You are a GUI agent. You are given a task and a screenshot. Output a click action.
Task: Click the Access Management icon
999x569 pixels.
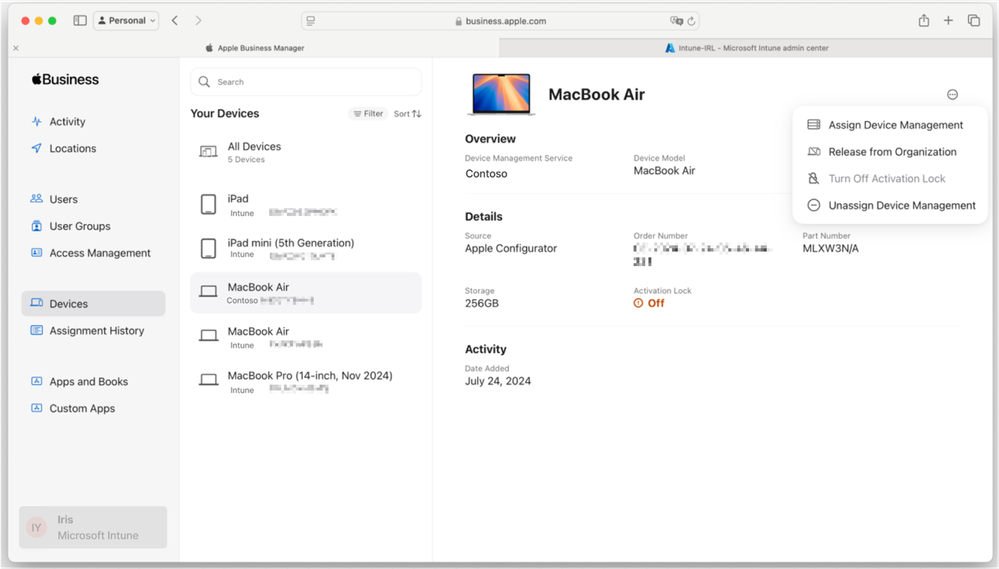36,252
